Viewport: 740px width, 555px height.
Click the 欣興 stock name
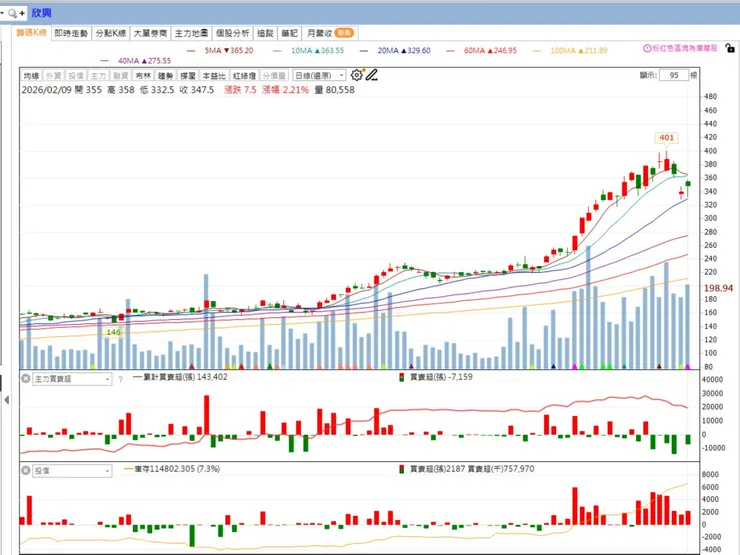(42, 13)
